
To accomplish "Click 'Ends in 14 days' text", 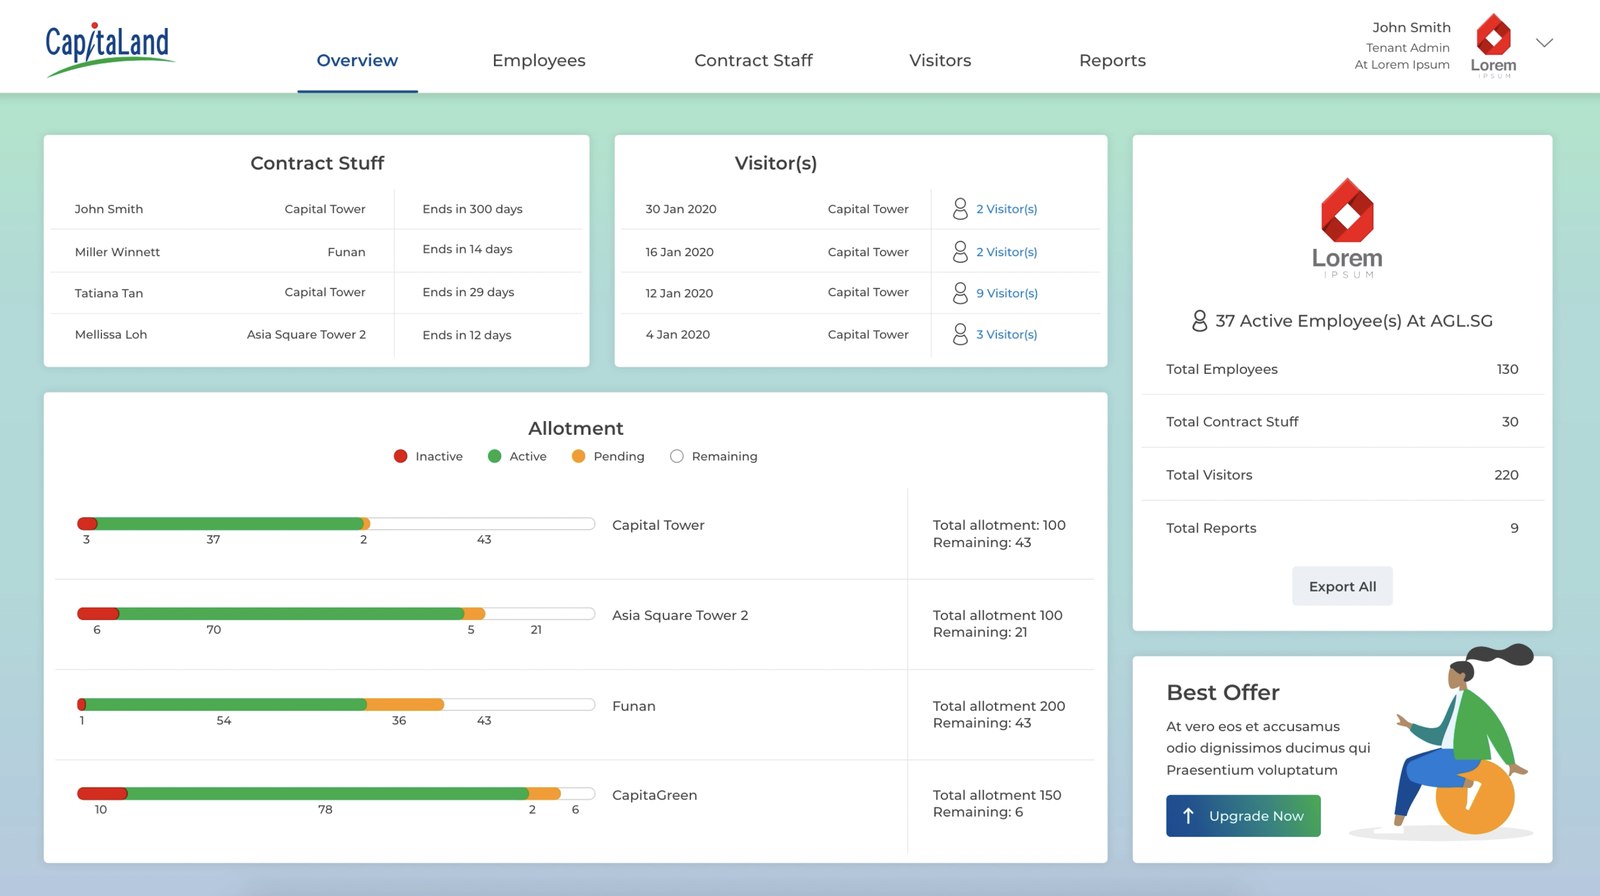I will (467, 249).
